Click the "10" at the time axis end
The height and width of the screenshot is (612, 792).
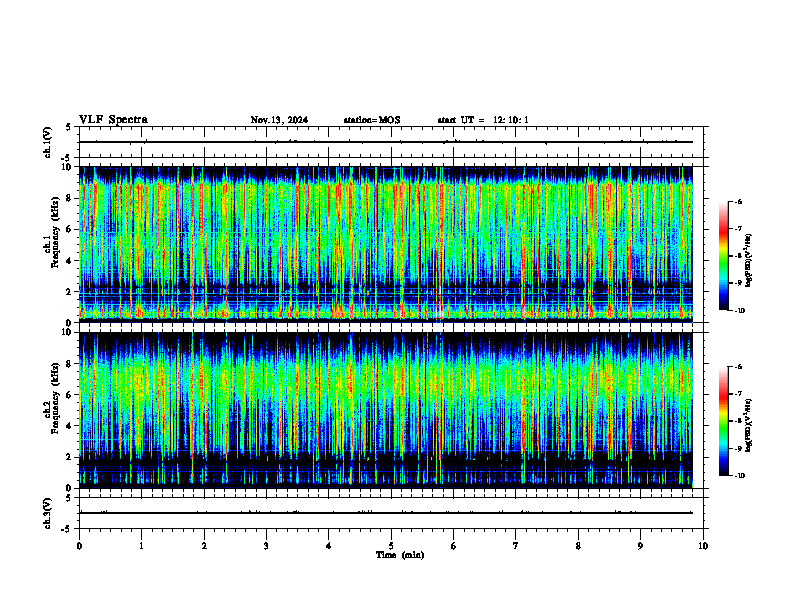point(703,546)
